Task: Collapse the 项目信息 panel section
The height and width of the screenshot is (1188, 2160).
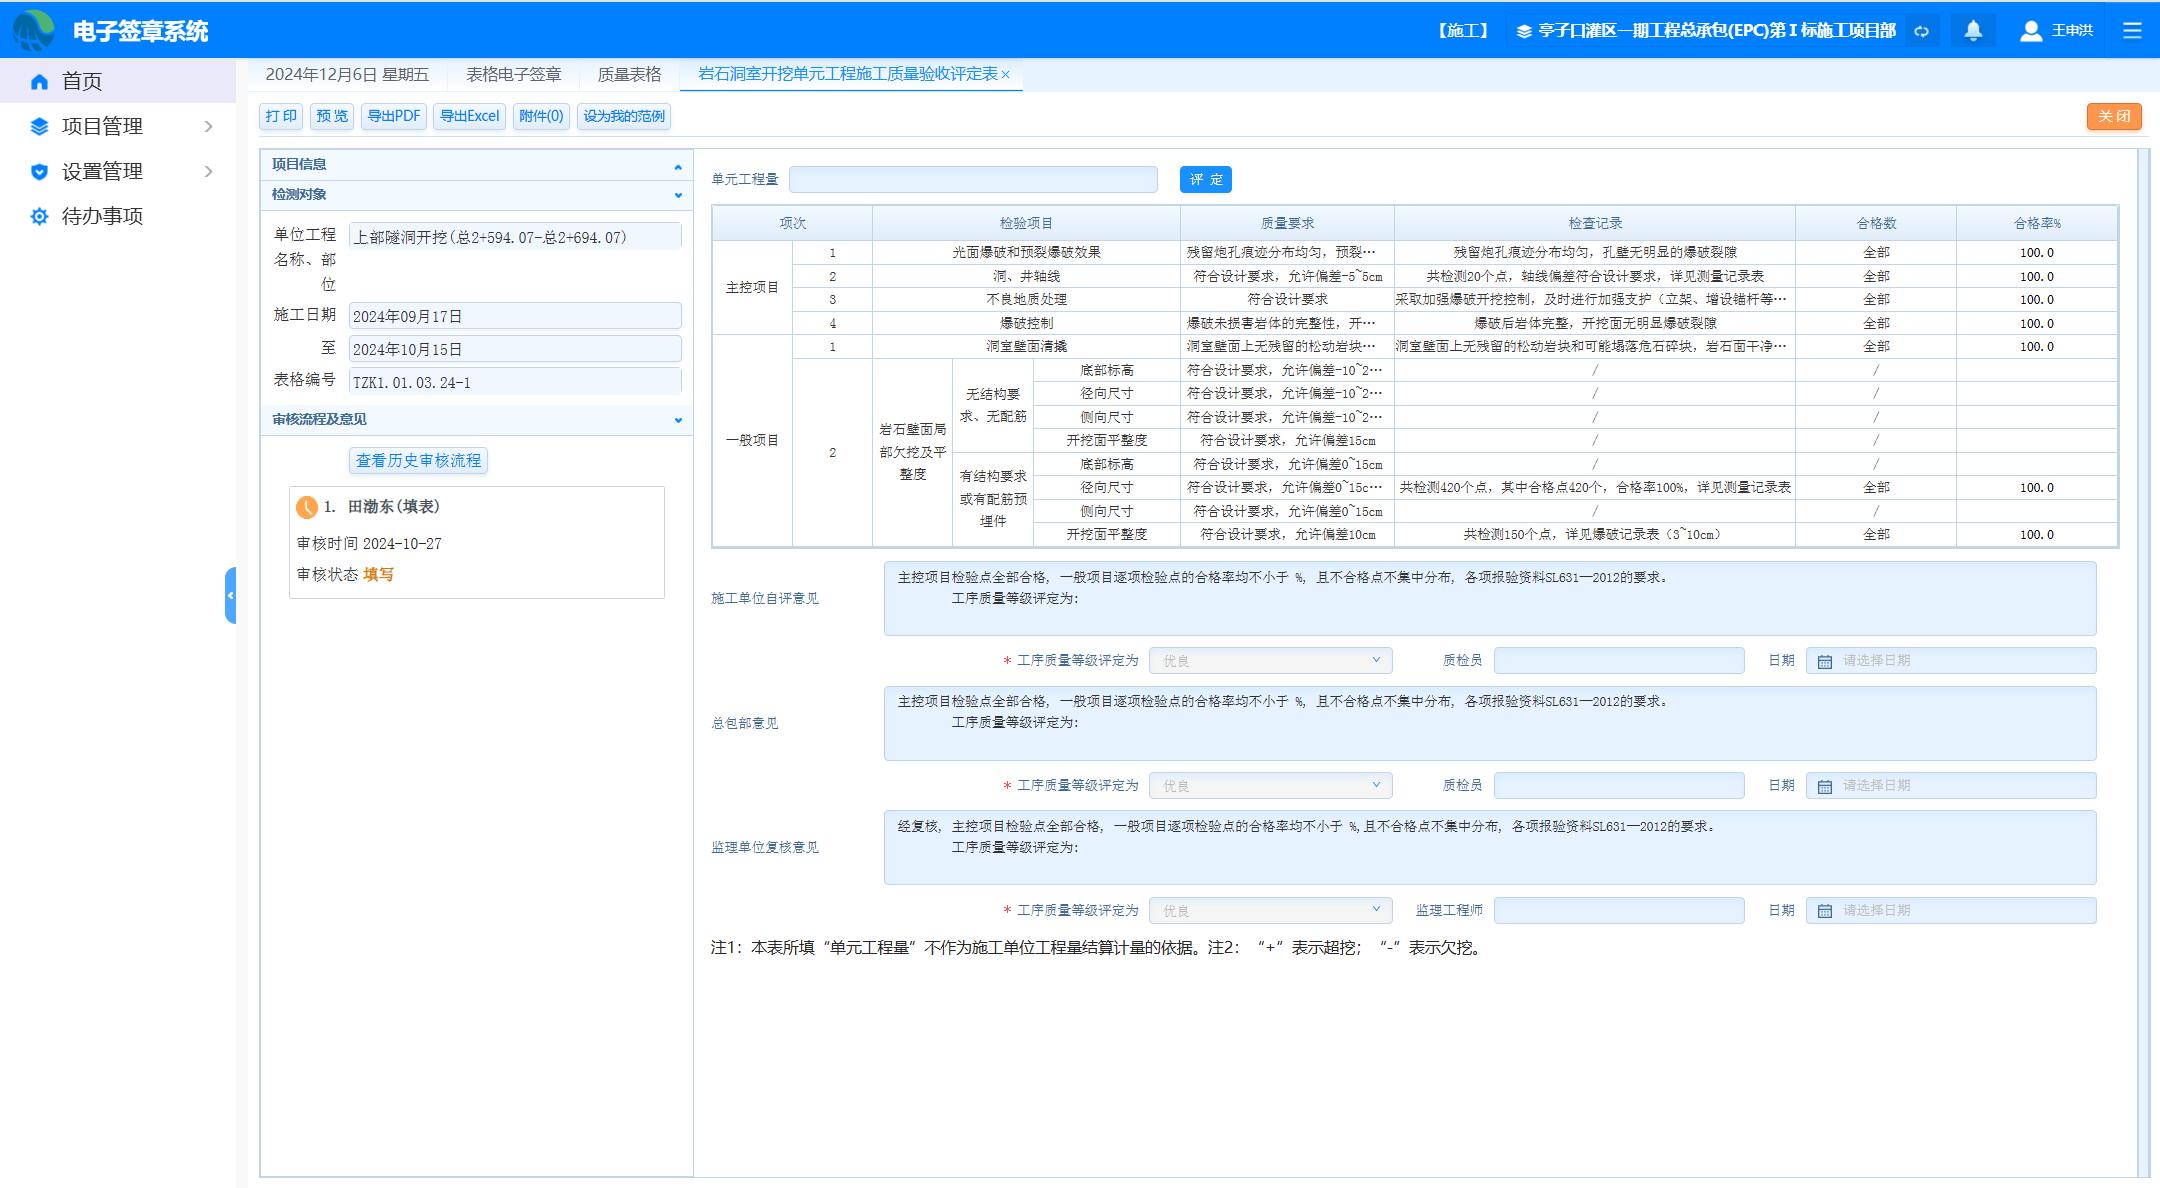Action: 678,166
